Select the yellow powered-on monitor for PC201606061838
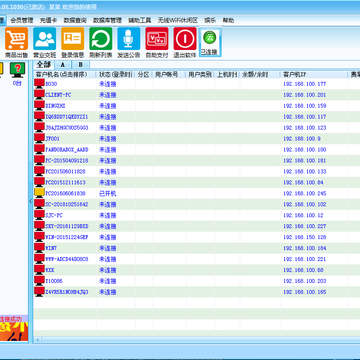The height and width of the screenshot is (360, 360). pos(39,193)
